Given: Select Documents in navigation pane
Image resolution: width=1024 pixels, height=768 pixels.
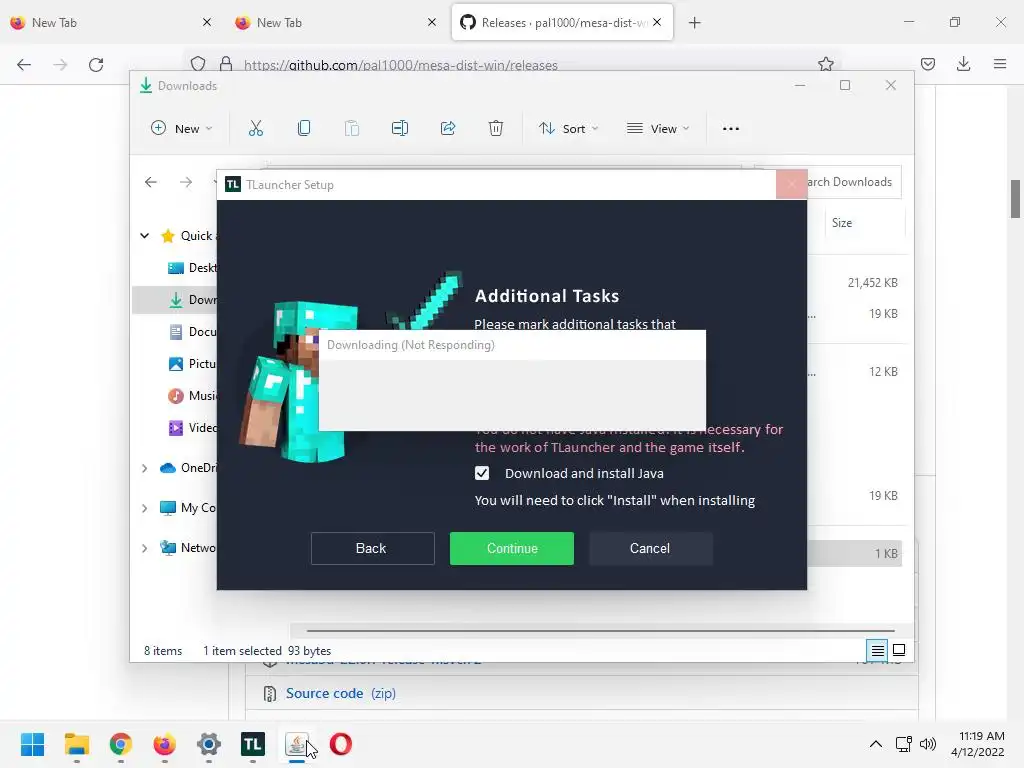Looking at the screenshot, I should pos(192,332).
